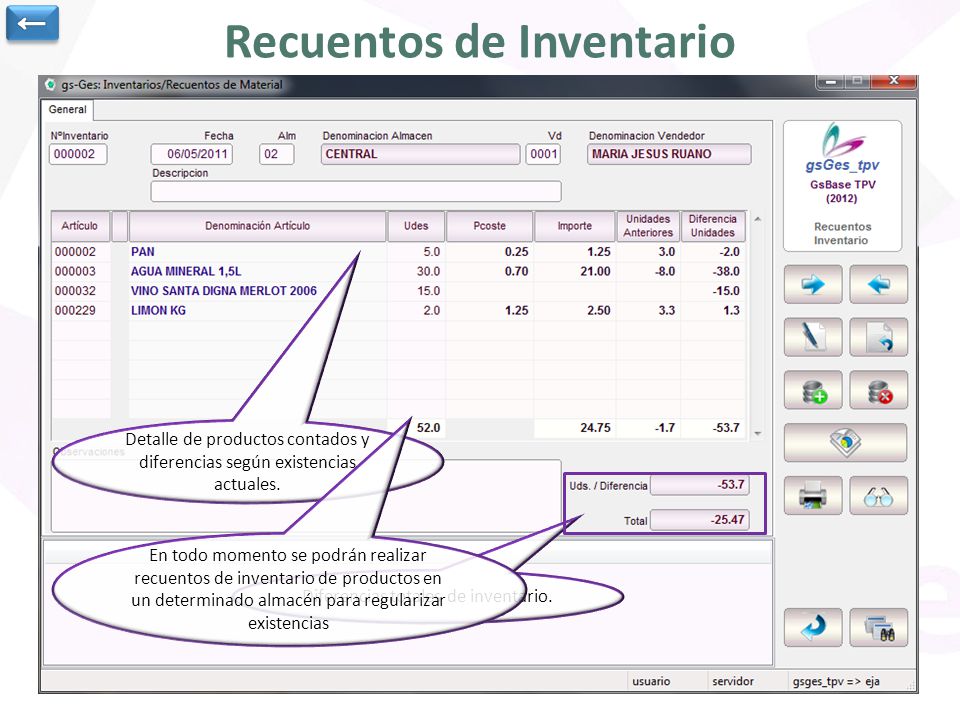Click the Diferencia Unidades column header
The height and width of the screenshot is (720, 960).
[713, 226]
